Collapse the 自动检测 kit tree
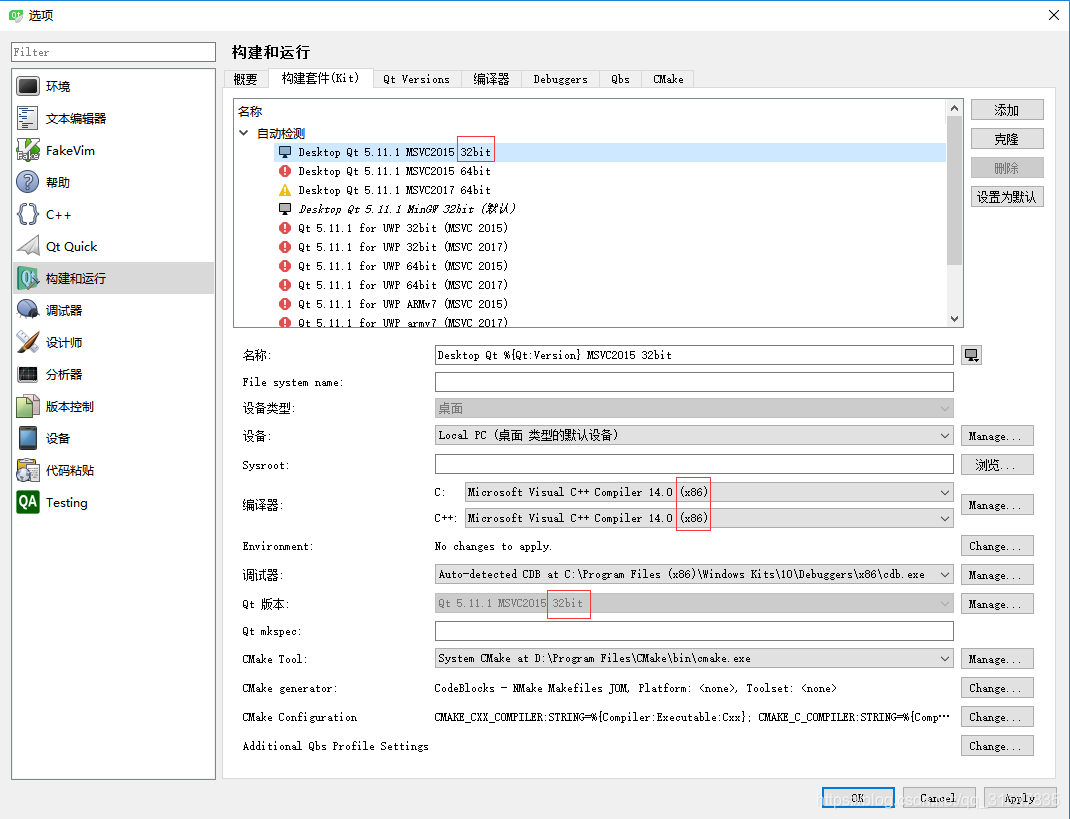The image size is (1070, 819). [243, 131]
